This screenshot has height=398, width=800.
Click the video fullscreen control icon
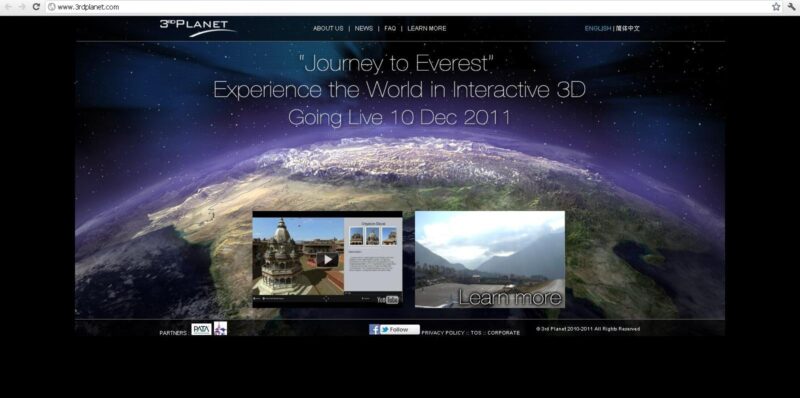(x=327, y=298)
